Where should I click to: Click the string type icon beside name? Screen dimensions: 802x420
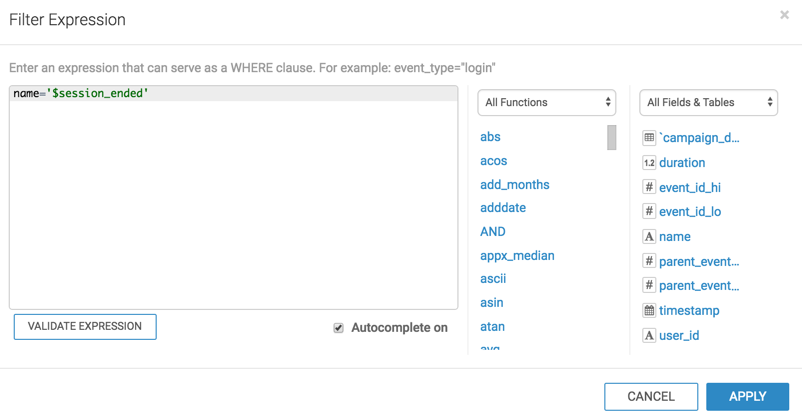[x=649, y=237]
